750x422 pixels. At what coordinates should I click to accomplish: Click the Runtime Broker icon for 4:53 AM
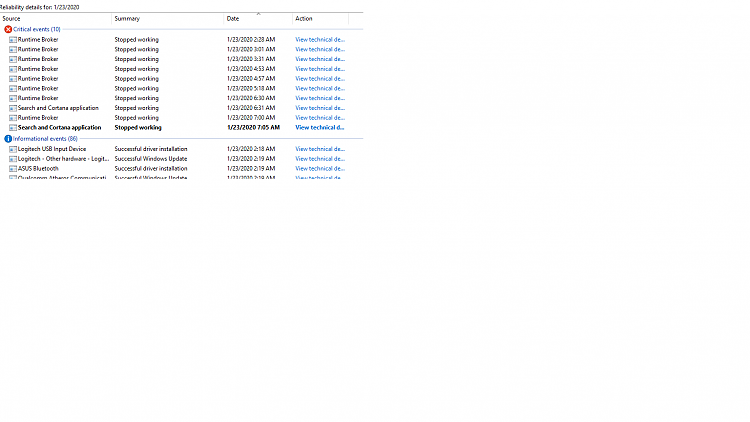(x=13, y=69)
